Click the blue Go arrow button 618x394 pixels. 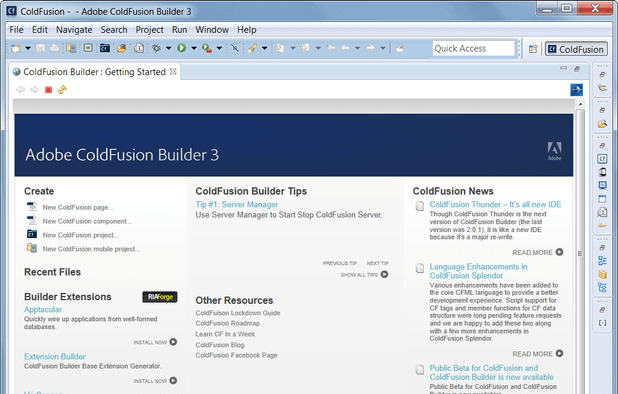tap(576, 90)
